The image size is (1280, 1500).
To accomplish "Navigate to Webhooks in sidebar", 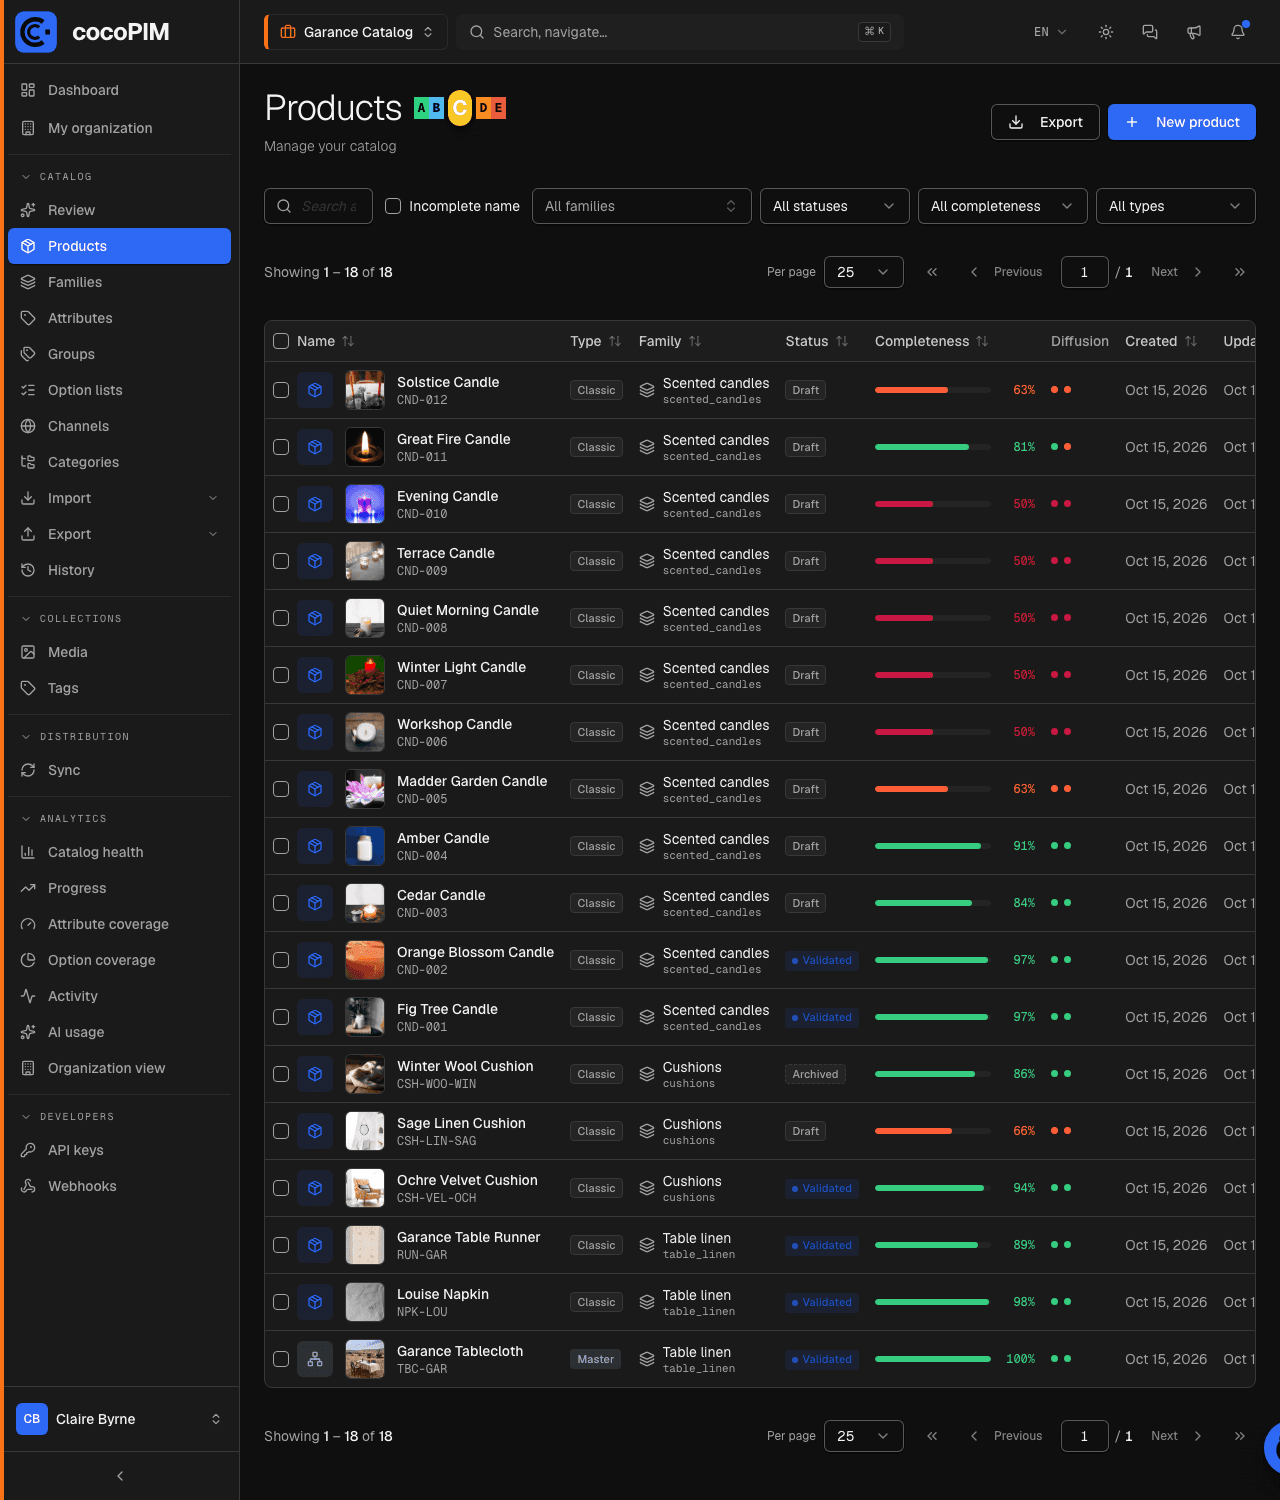I will point(119,1186).
